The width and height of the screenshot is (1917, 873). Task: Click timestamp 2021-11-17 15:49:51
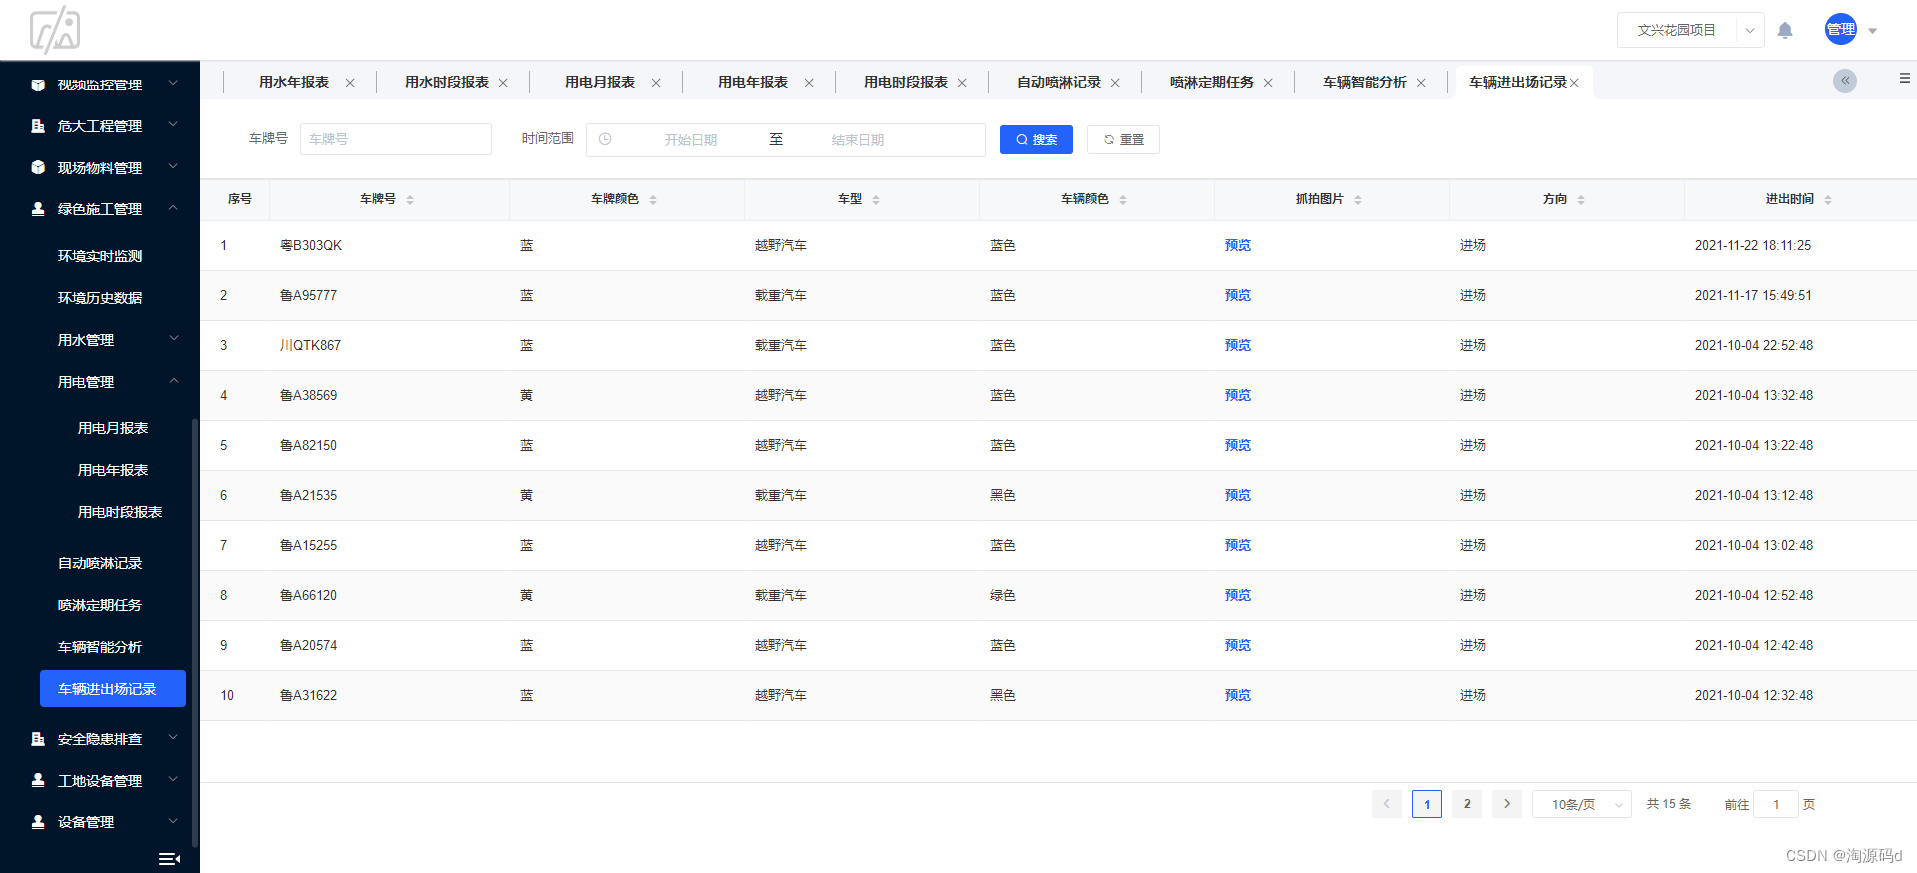[1753, 295]
